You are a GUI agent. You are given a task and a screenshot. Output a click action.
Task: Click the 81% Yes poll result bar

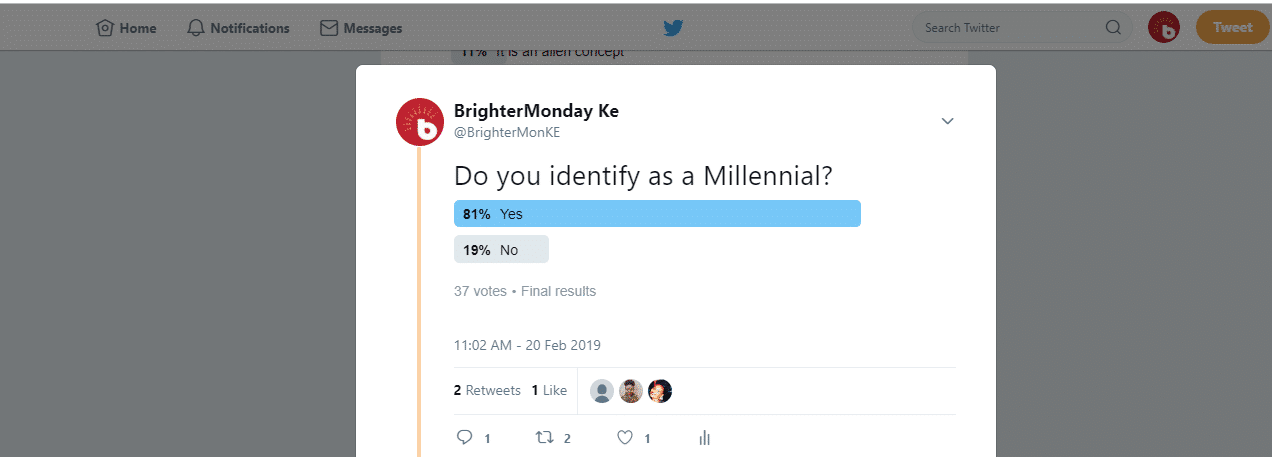pyautogui.click(x=657, y=214)
